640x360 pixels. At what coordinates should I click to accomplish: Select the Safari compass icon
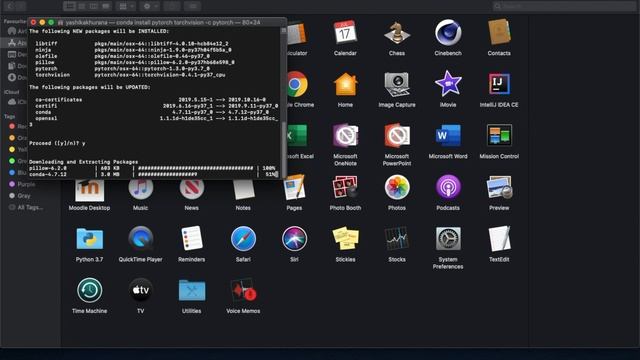243,238
